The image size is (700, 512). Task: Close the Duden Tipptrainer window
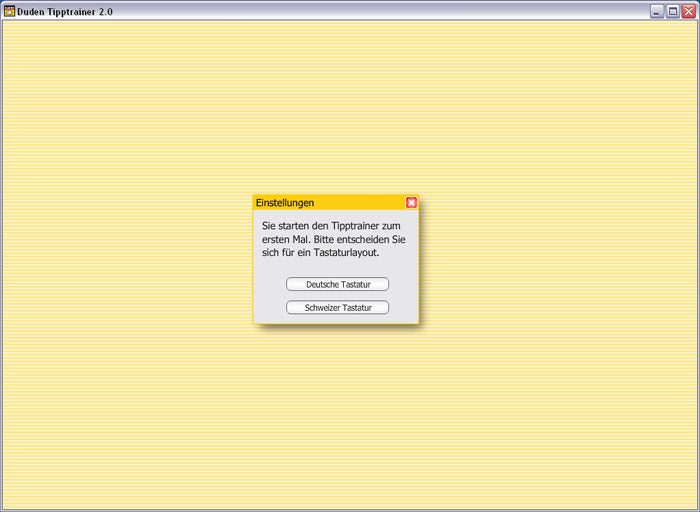click(x=689, y=11)
